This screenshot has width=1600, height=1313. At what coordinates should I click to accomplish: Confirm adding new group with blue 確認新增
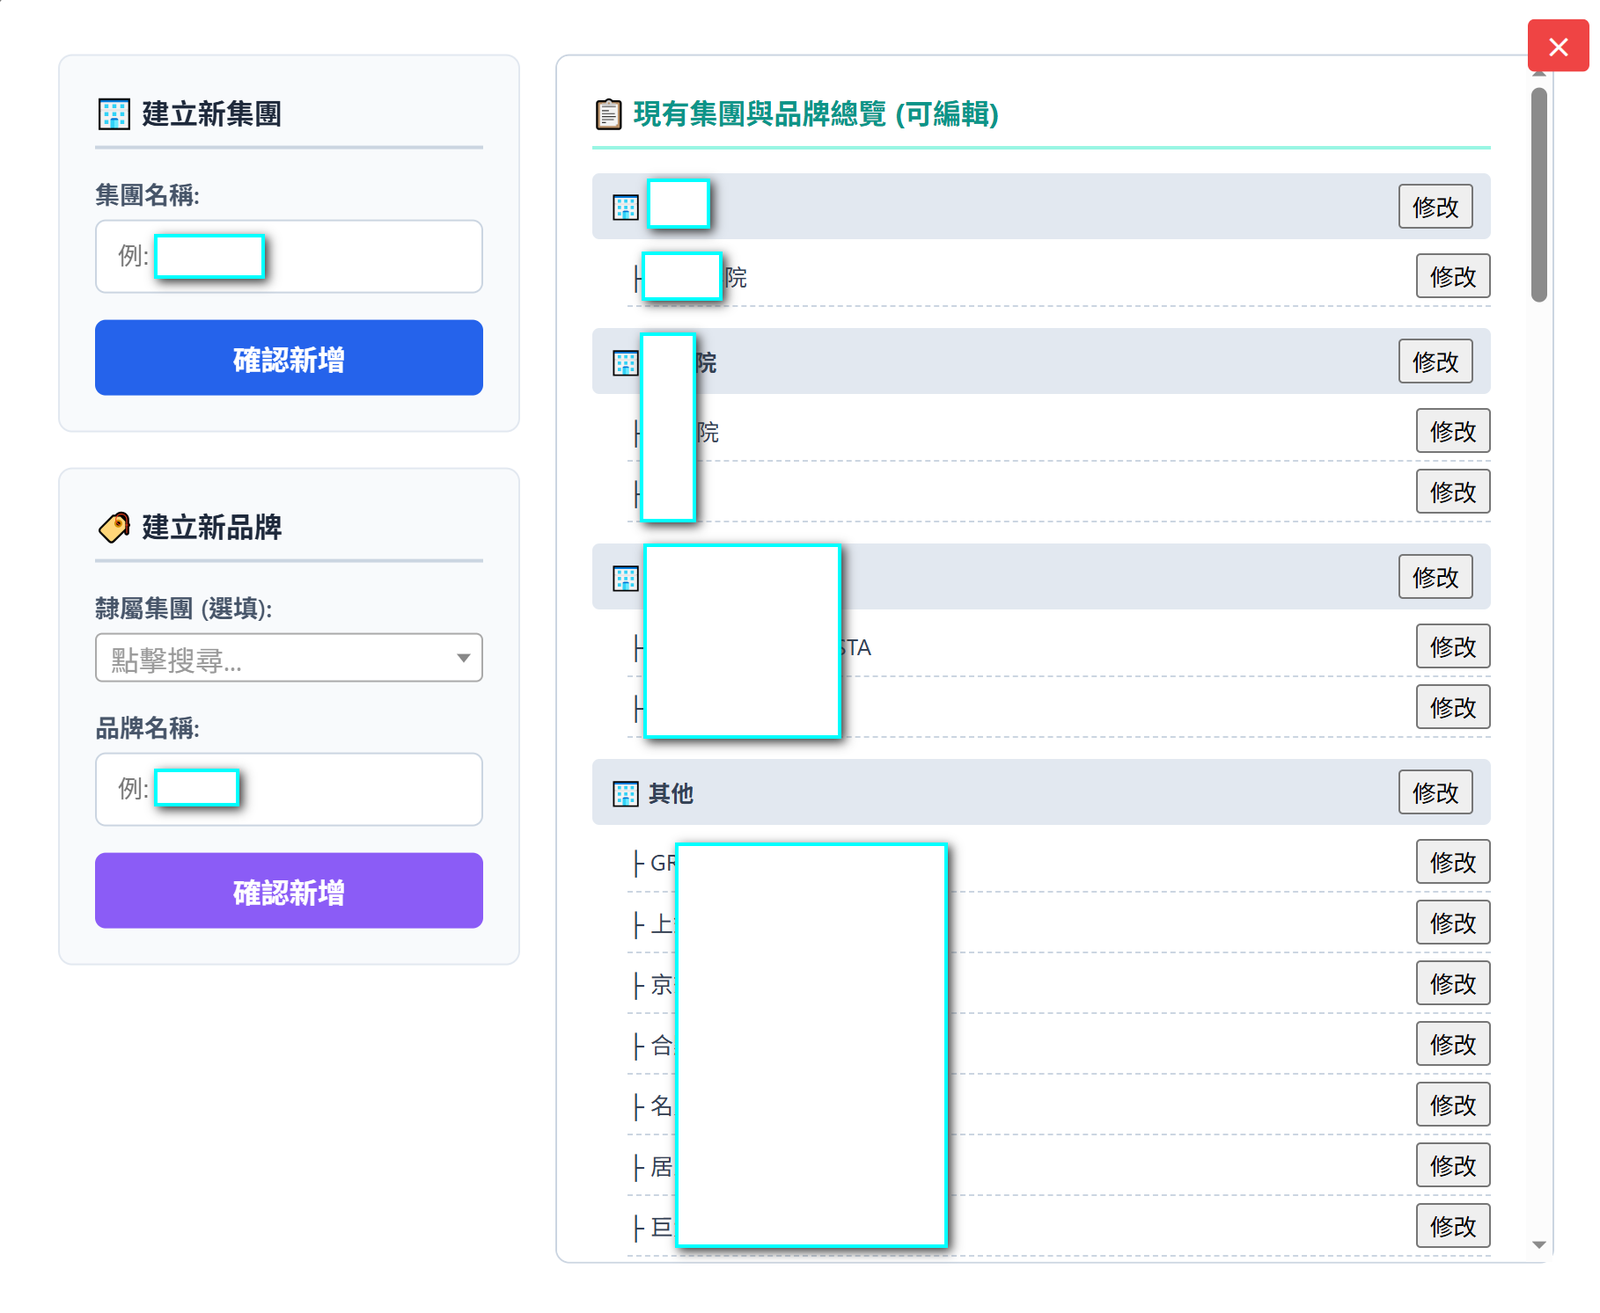coord(289,358)
